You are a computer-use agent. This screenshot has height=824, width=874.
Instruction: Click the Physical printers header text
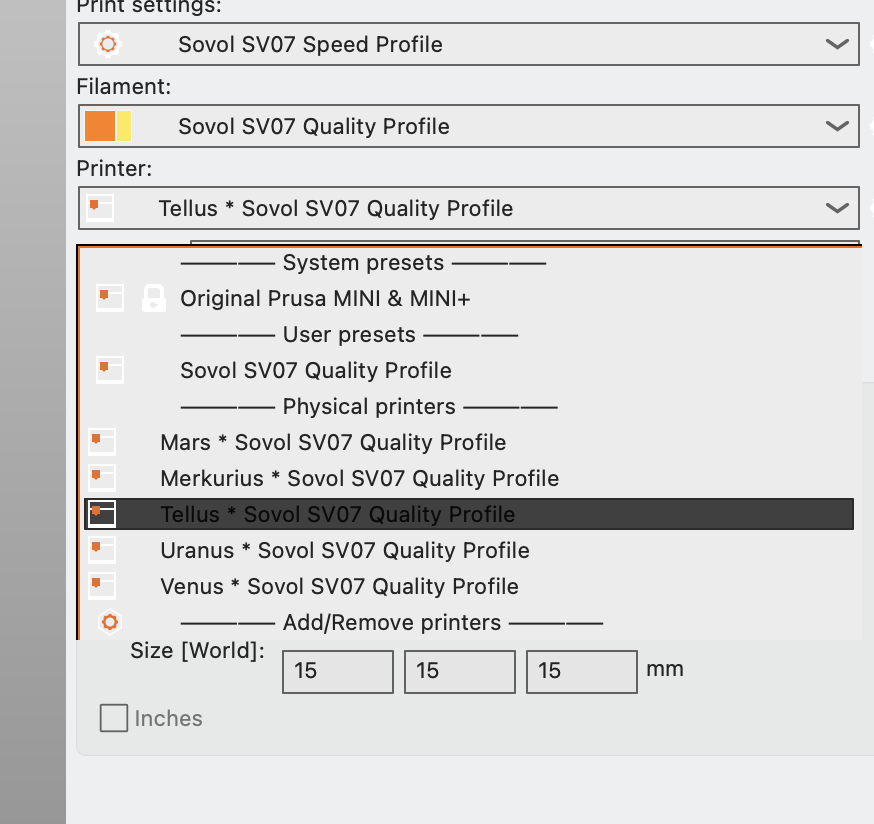pos(369,406)
